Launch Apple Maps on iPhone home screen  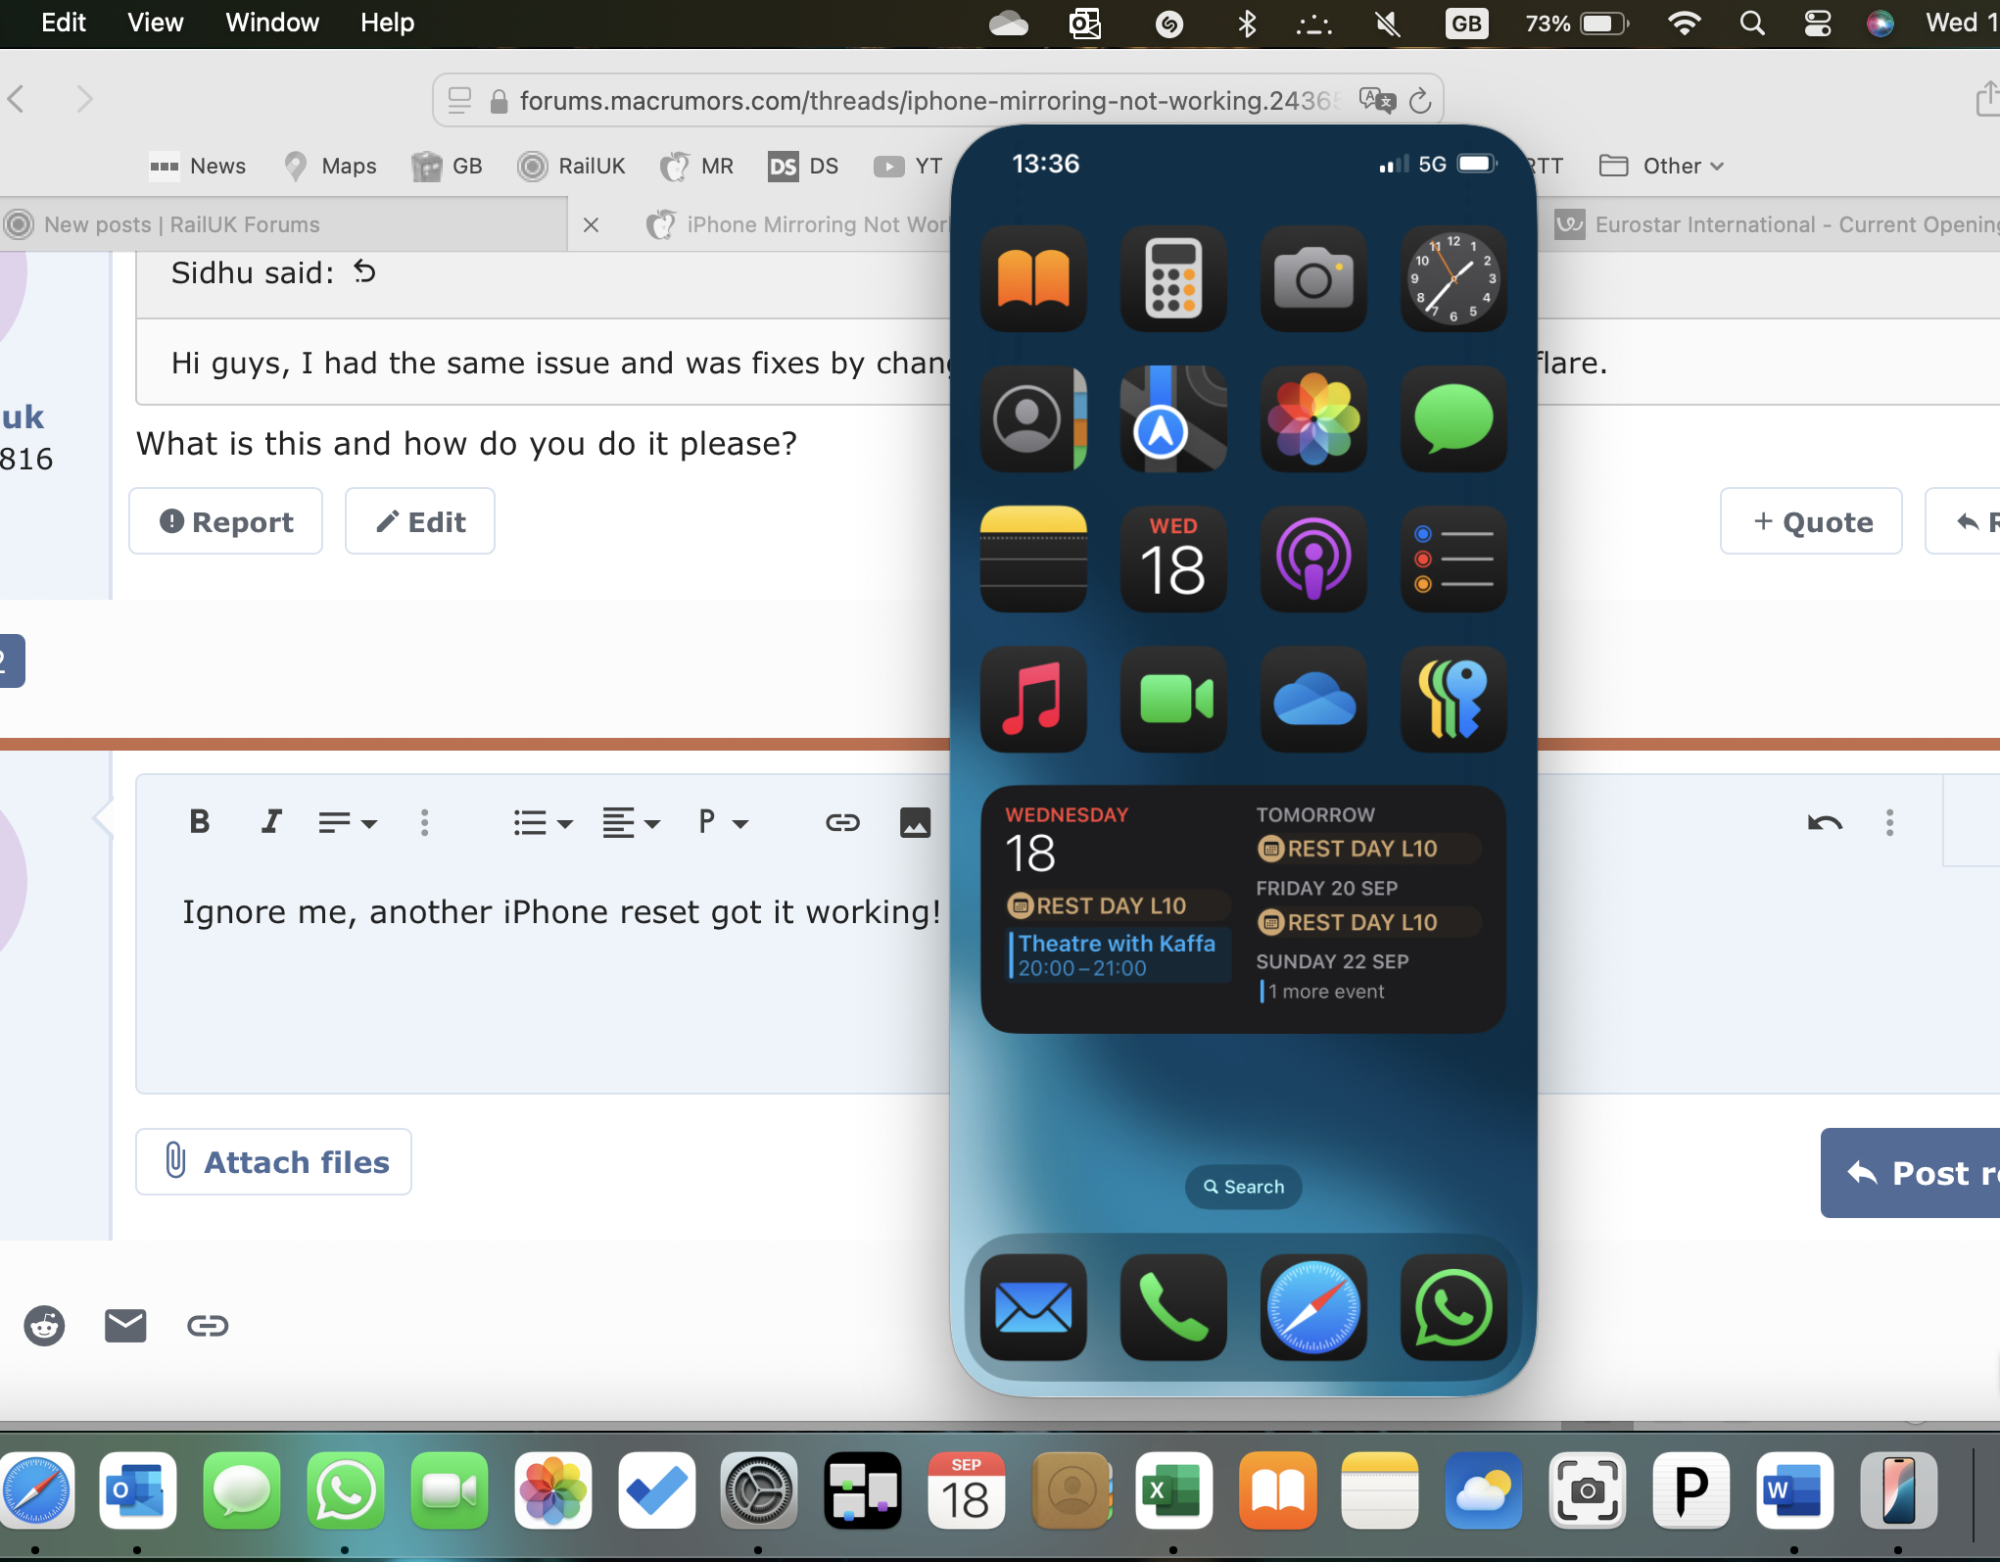pos(1173,418)
